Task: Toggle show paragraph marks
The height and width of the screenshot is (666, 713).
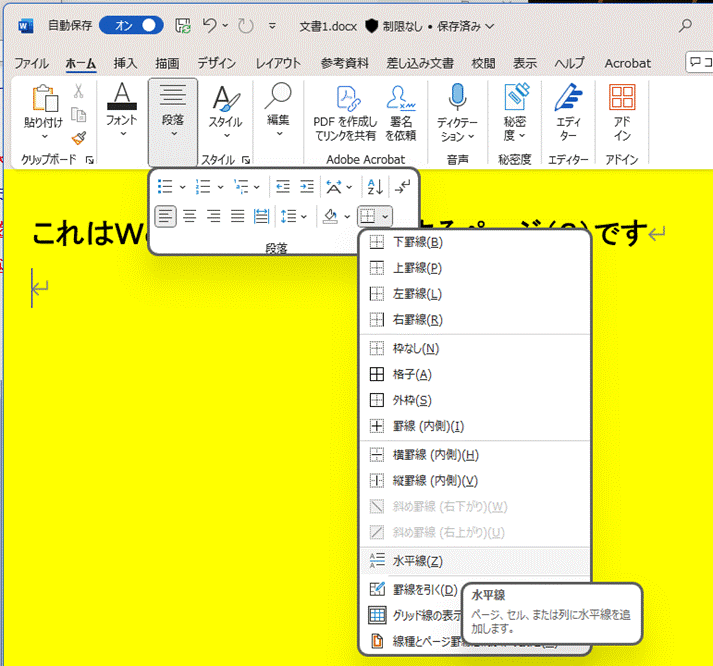Action: click(402, 187)
